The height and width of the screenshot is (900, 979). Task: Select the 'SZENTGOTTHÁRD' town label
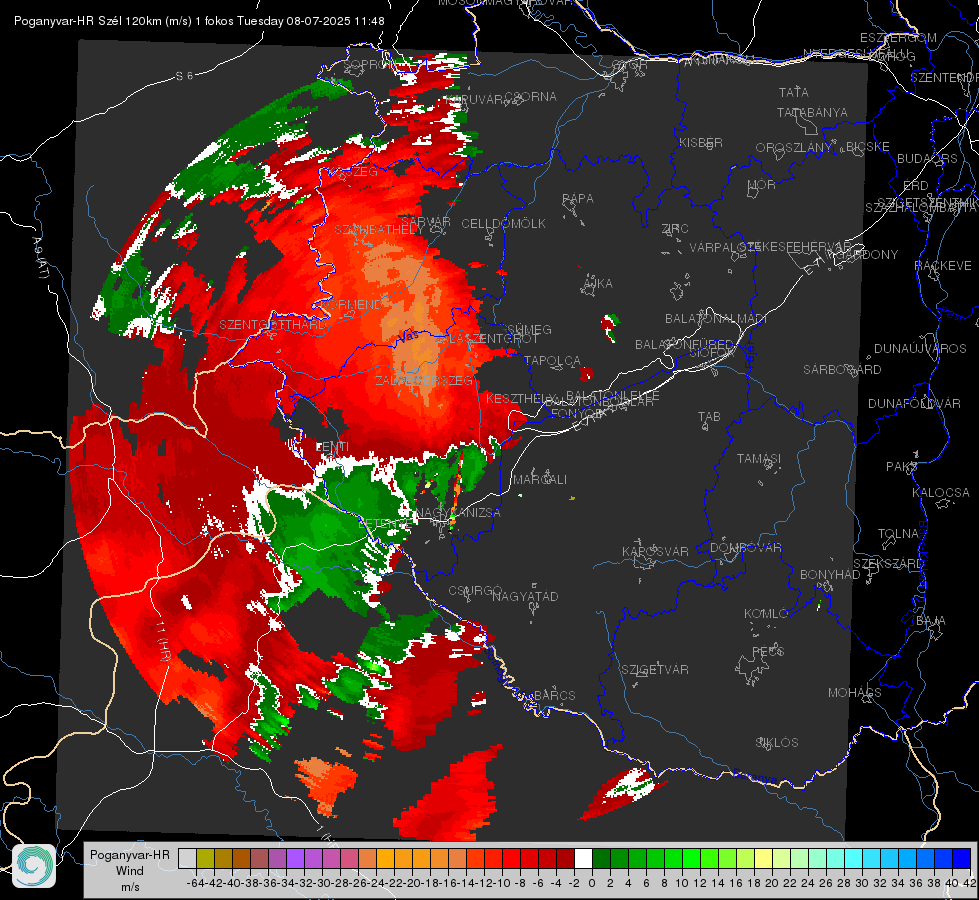tap(272, 325)
